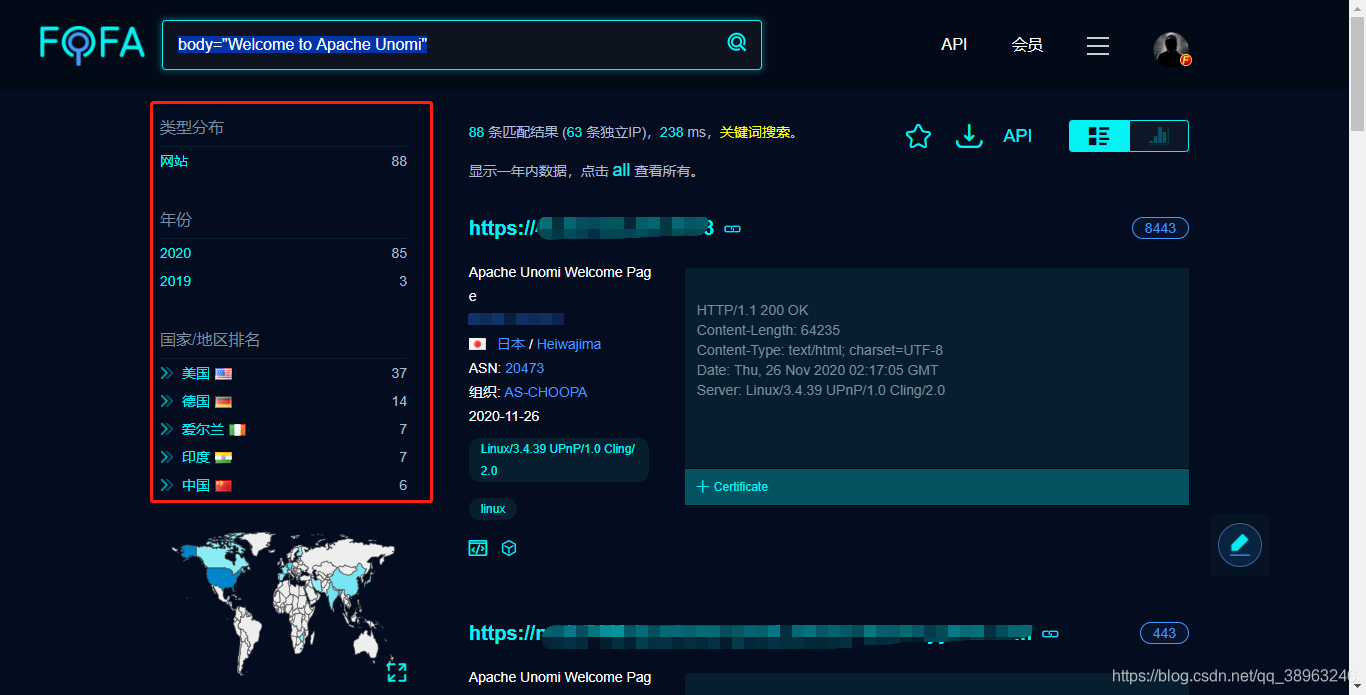
Task: Filter by 网站 type
Action: 174,161
